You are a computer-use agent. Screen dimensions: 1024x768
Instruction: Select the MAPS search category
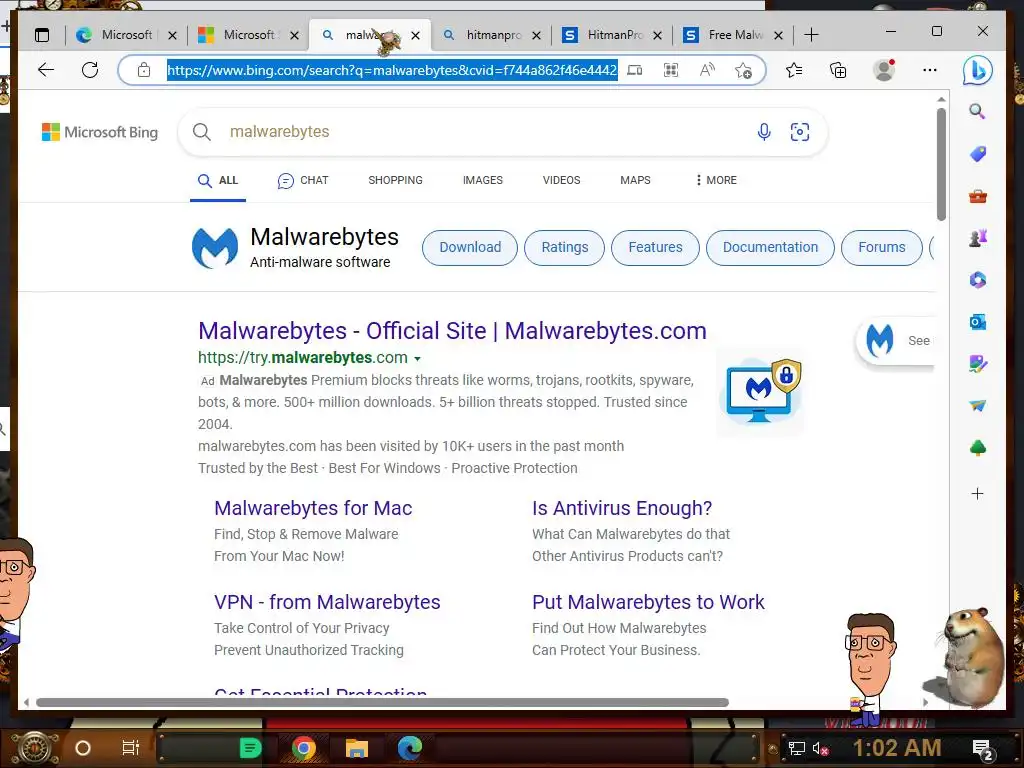coord(635,180)
